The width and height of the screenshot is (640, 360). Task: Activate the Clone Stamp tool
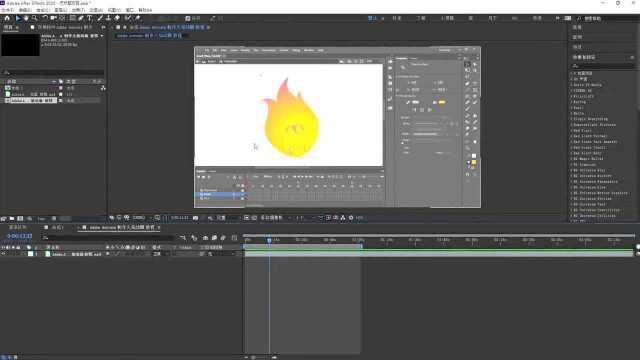108,18
